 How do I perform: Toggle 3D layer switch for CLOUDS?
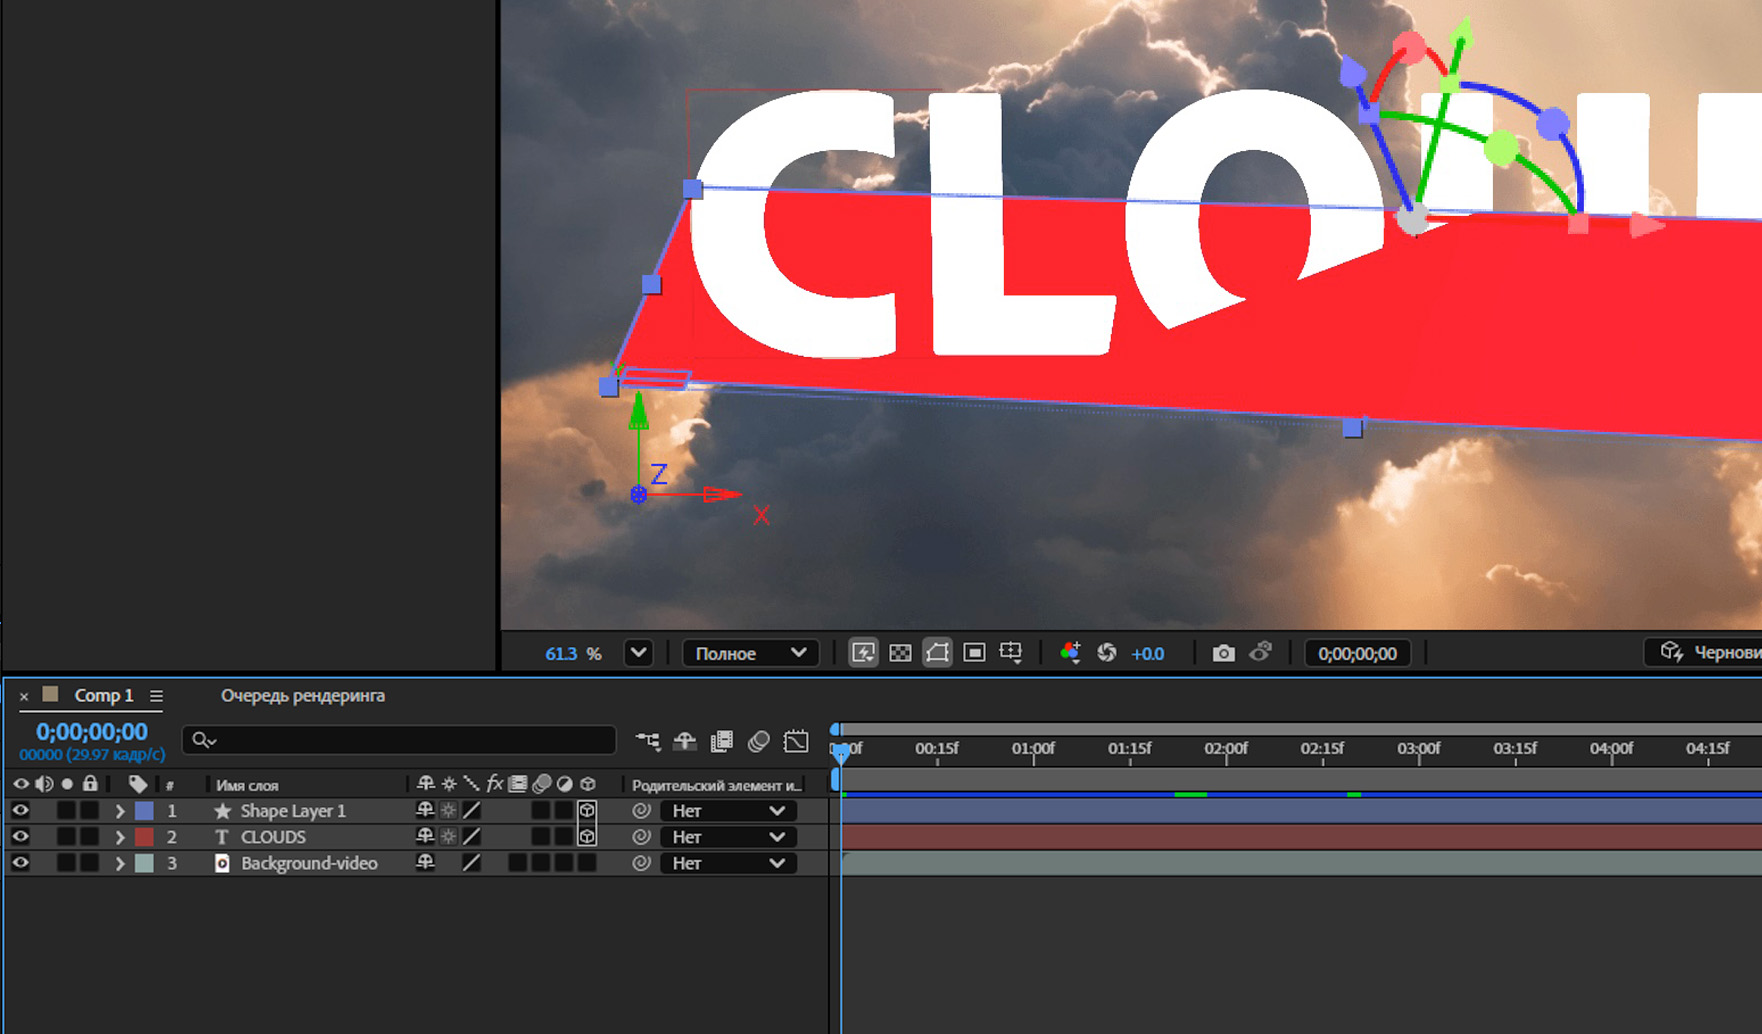pos(587,837)
